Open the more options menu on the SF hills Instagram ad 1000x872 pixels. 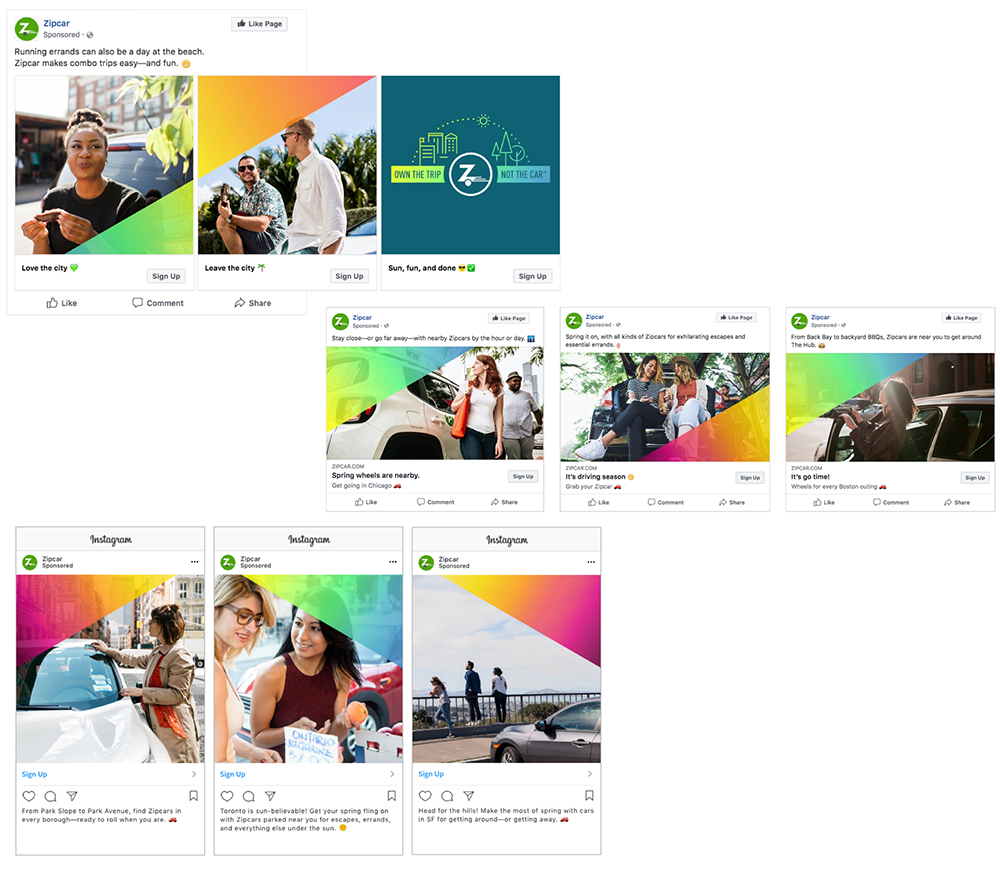tap(591, 562)
